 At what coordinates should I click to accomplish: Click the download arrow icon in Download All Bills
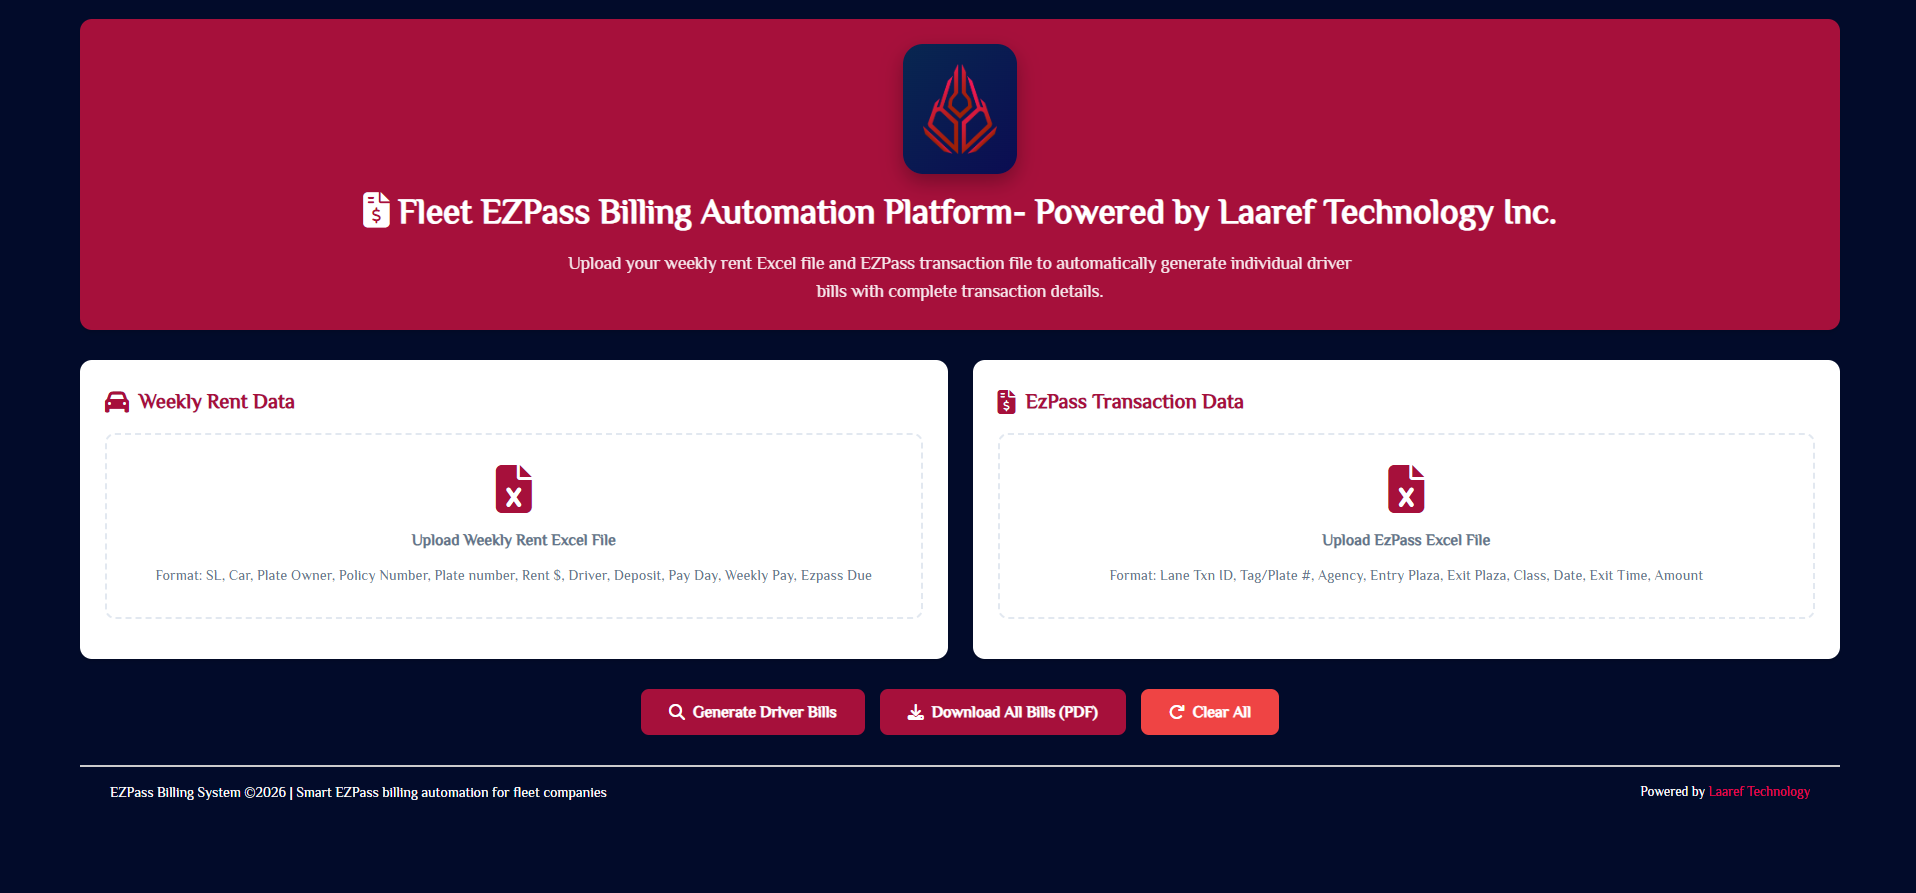(915, 712)
